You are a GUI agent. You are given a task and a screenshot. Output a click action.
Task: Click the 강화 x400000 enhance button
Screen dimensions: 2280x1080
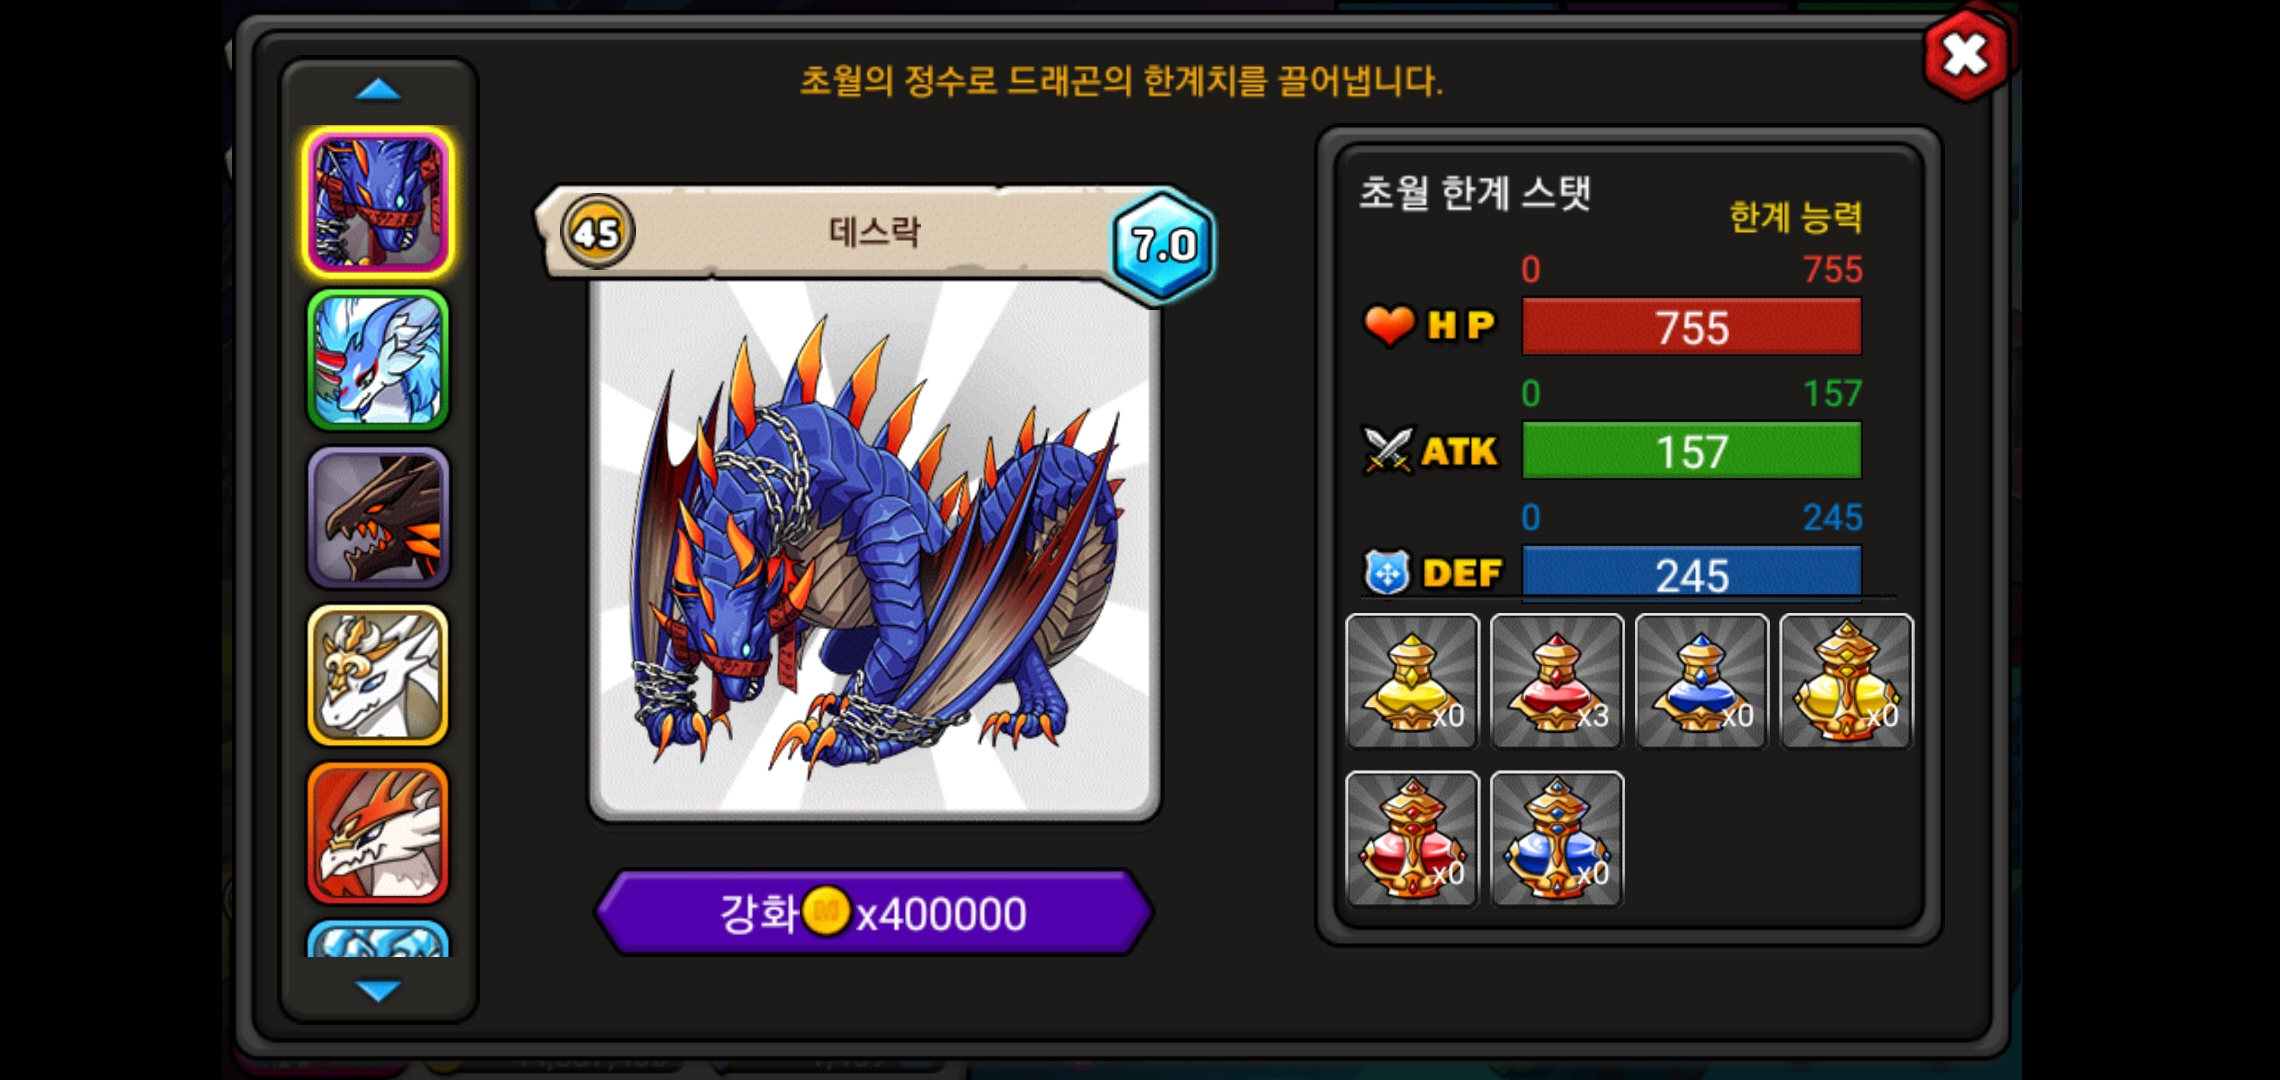coord(875,912)
